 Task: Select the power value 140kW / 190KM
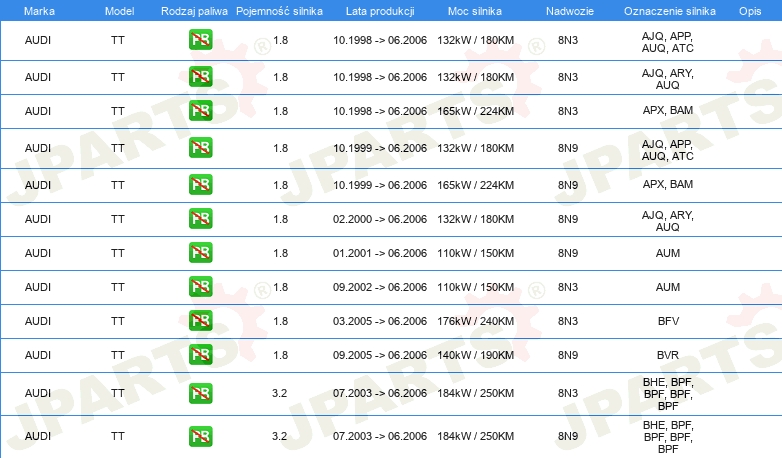point(475,355)
